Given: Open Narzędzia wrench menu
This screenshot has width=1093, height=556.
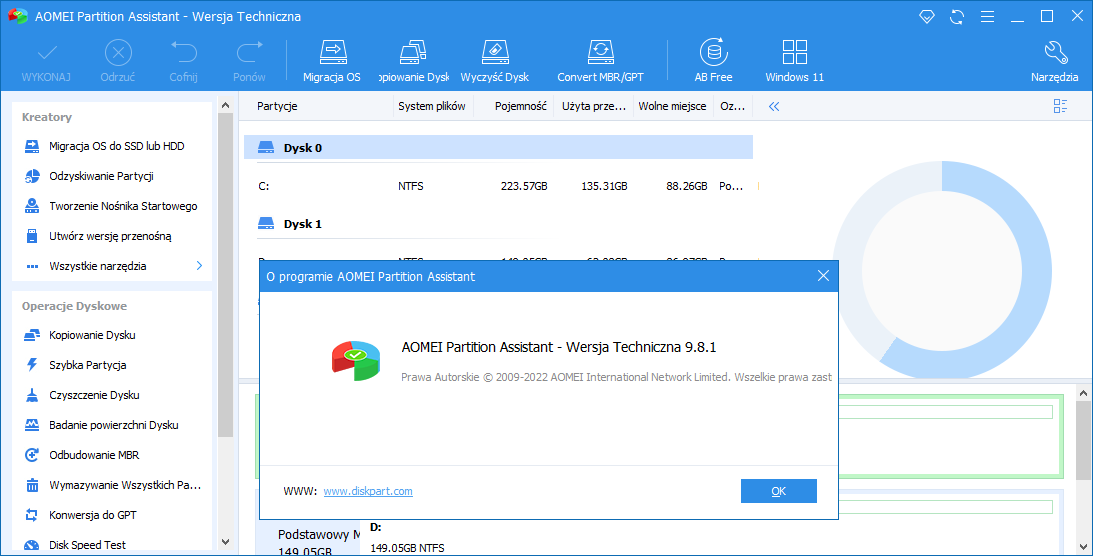Looking at the screenshot, I should point(1055,61).
